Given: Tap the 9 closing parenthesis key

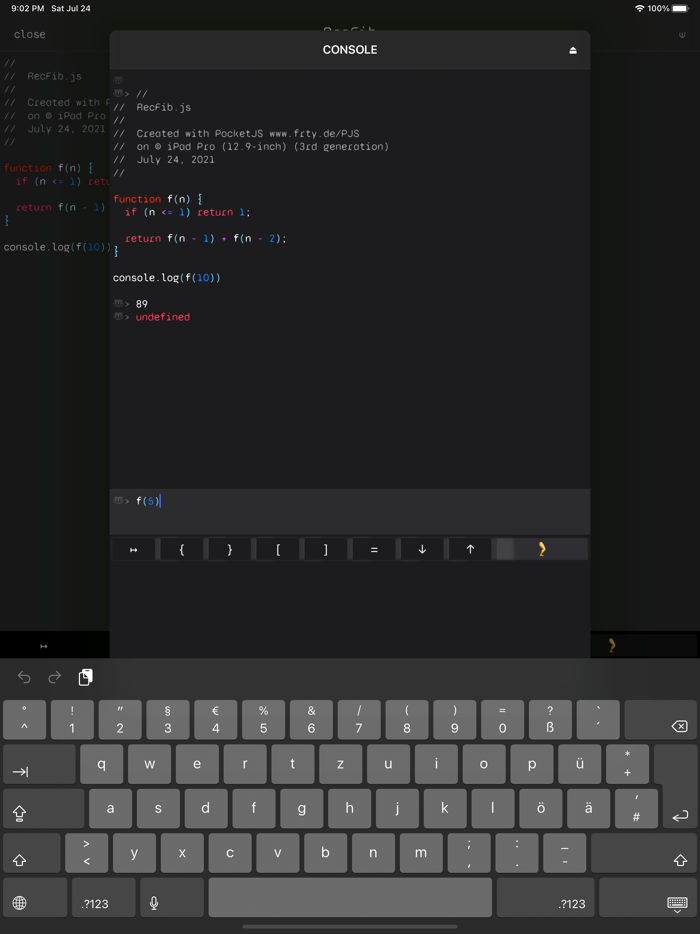Looking at the screenshot, I should pyautogui.click(x=455, y=720).
